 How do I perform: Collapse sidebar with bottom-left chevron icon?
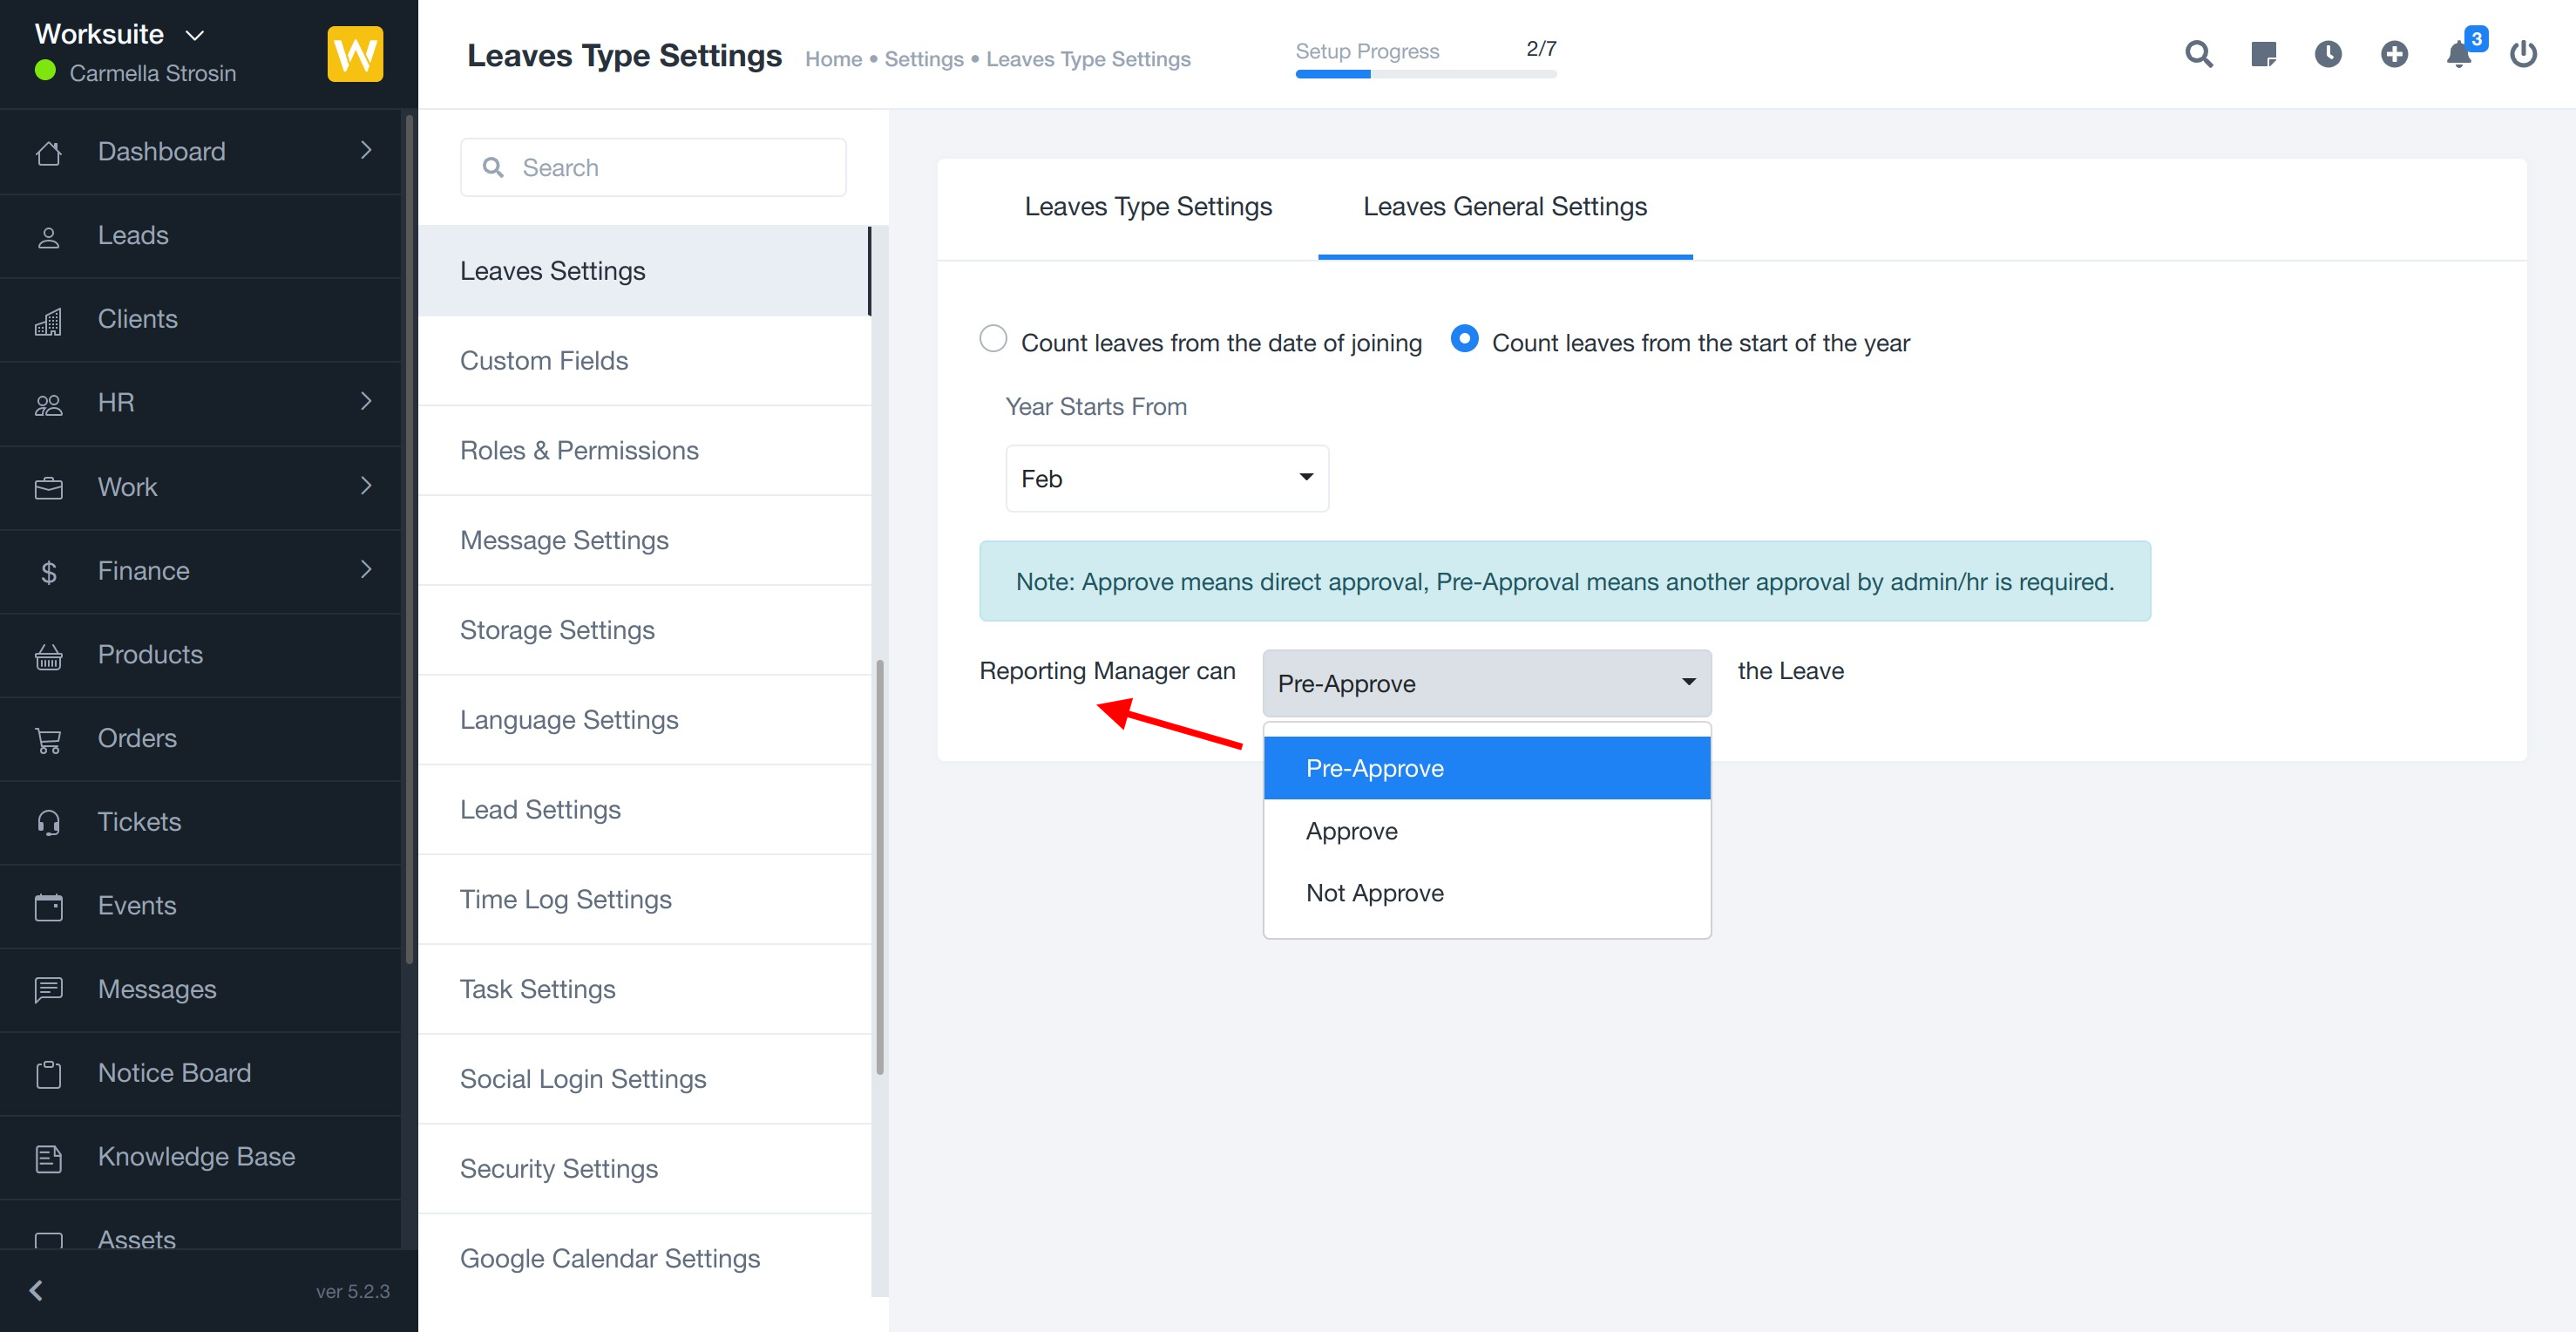[37, 1290]
